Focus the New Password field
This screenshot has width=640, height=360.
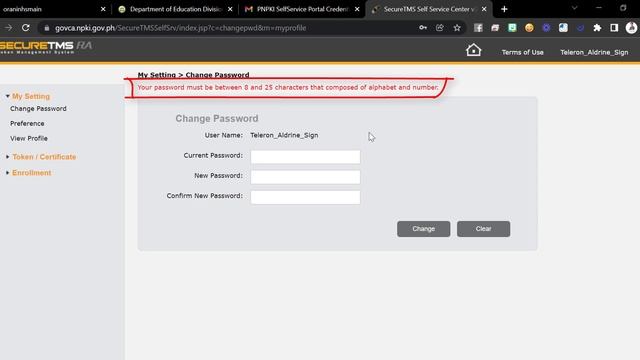pos(305,177)
